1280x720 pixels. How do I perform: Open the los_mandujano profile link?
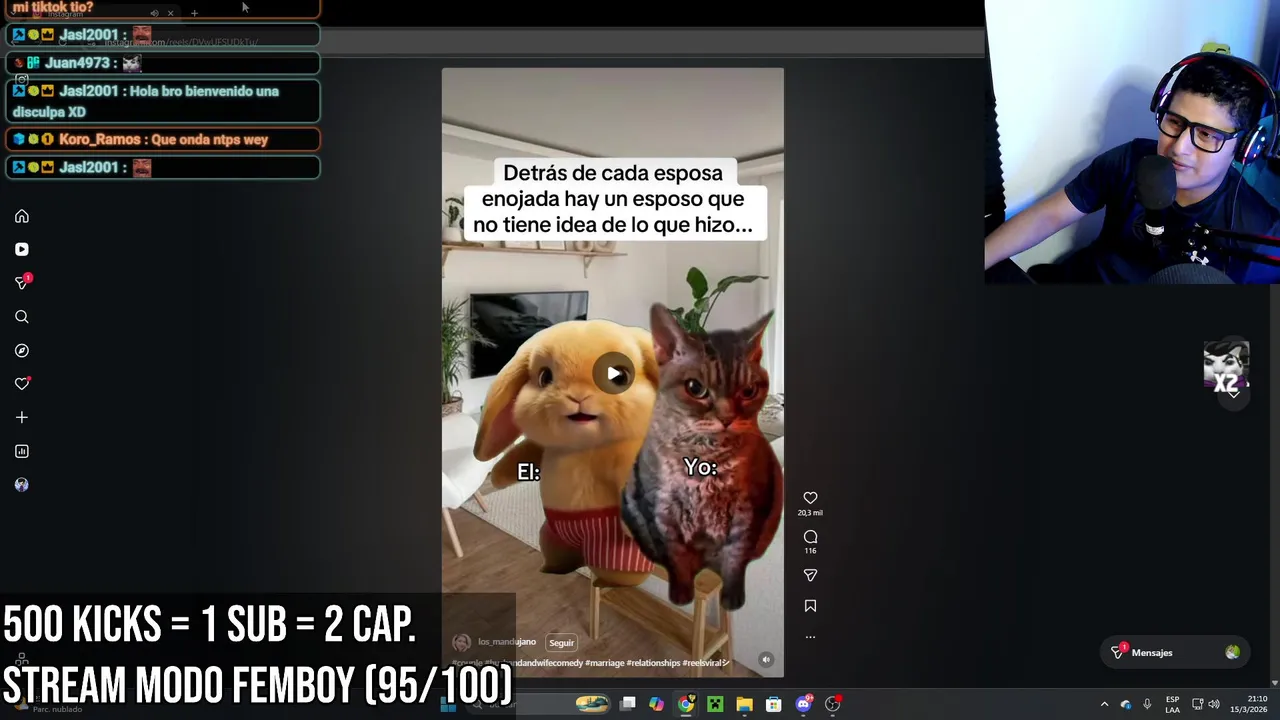coord(507,642)
